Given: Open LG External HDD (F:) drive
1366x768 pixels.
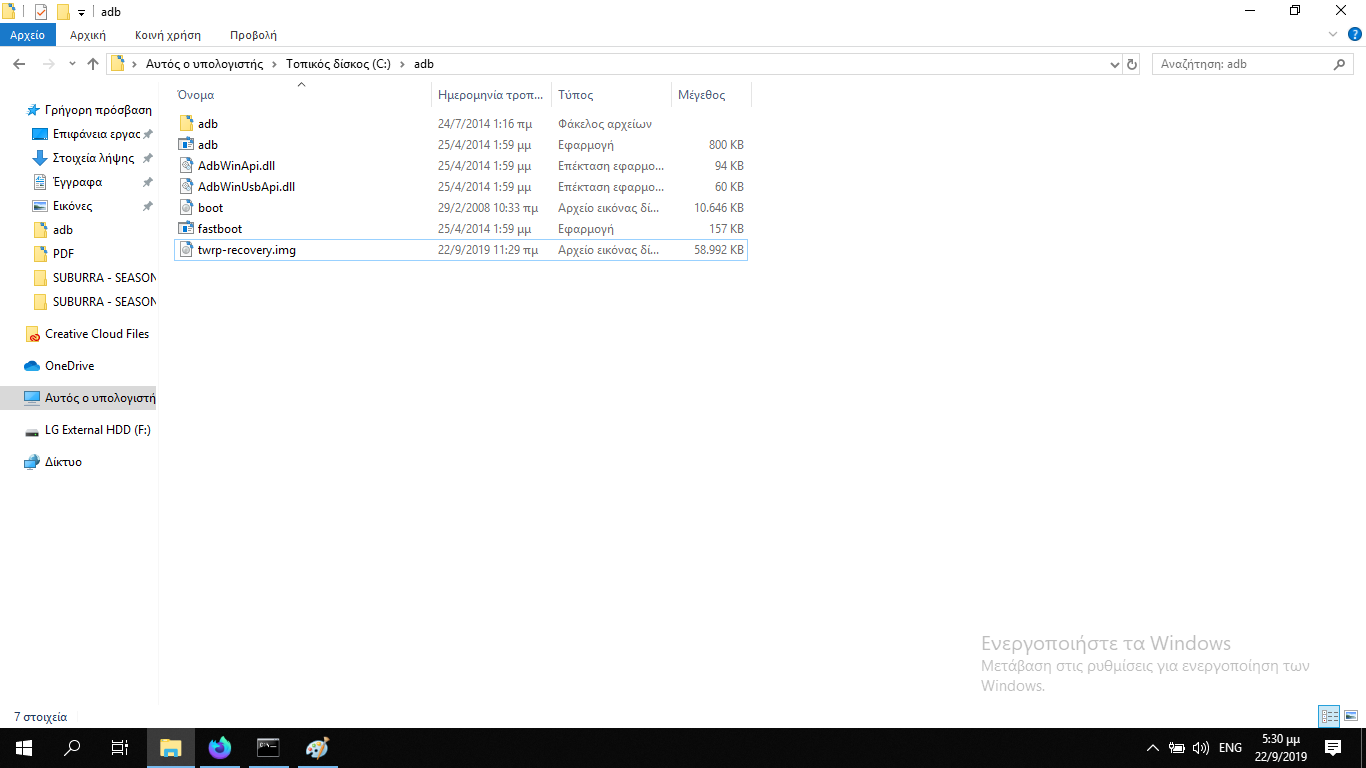Looking at the screenshot, I should [97, 430].
